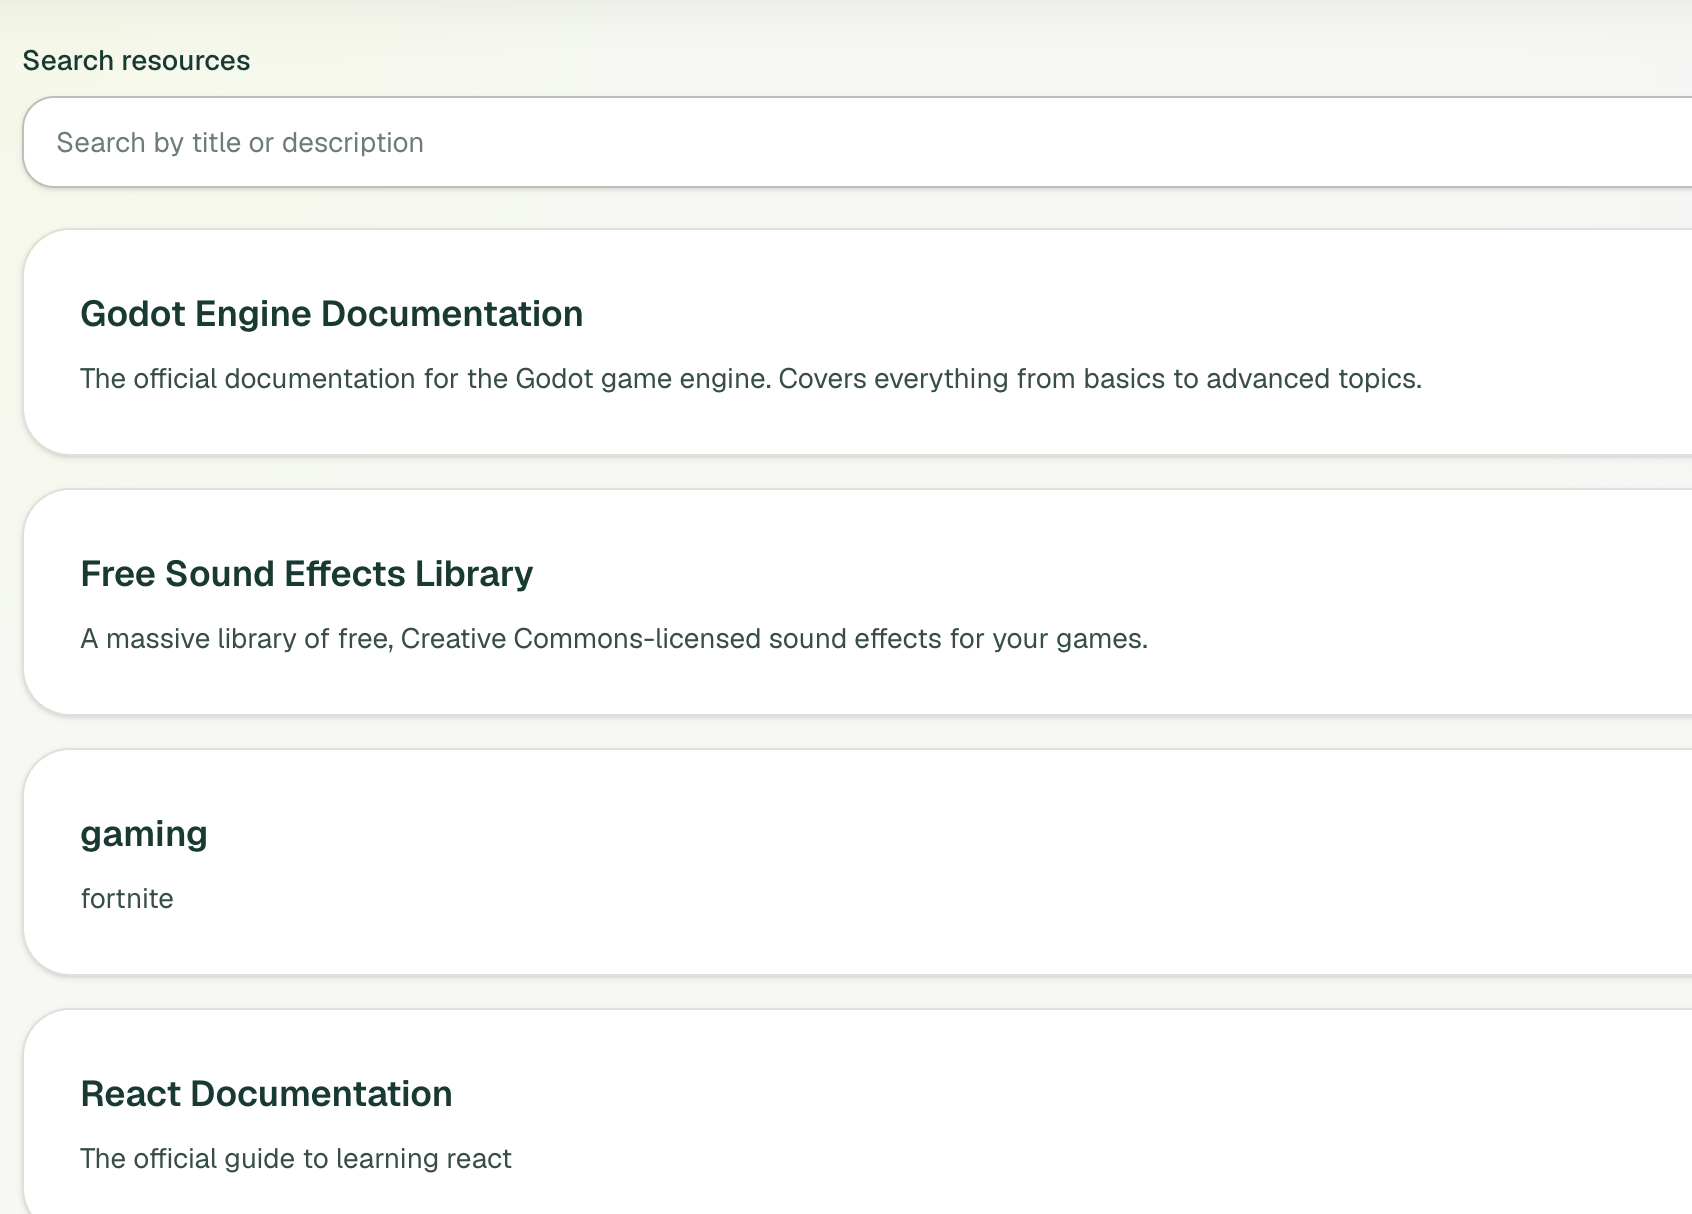The width and height of the screenshot is (1692, 1214).
Task: Open the Free Sound Effects Library title
Action: (306, 574)
